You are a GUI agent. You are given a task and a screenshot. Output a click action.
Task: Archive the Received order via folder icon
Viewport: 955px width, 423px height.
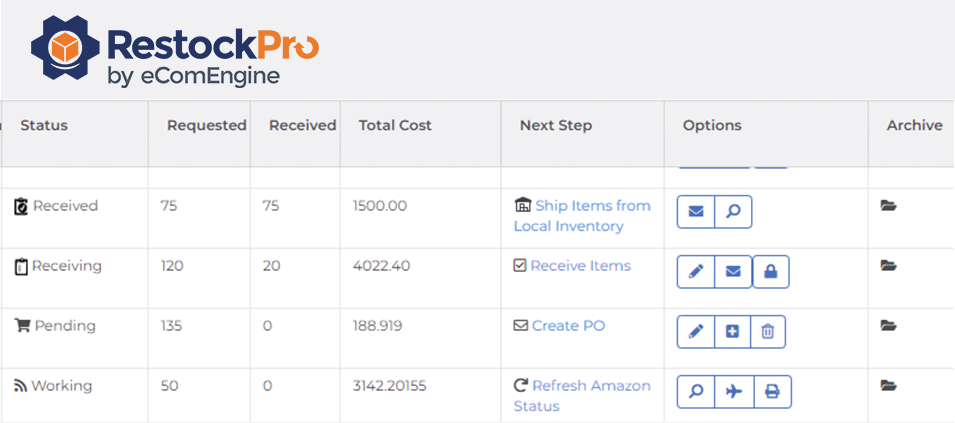(x=888, y=206)
